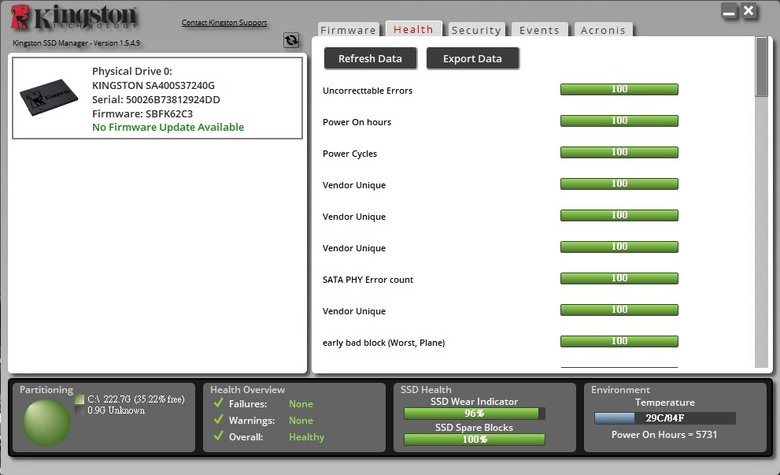Click the Overall Healthy status text
Screen dimensions: 780x475
tap(306, 437)
